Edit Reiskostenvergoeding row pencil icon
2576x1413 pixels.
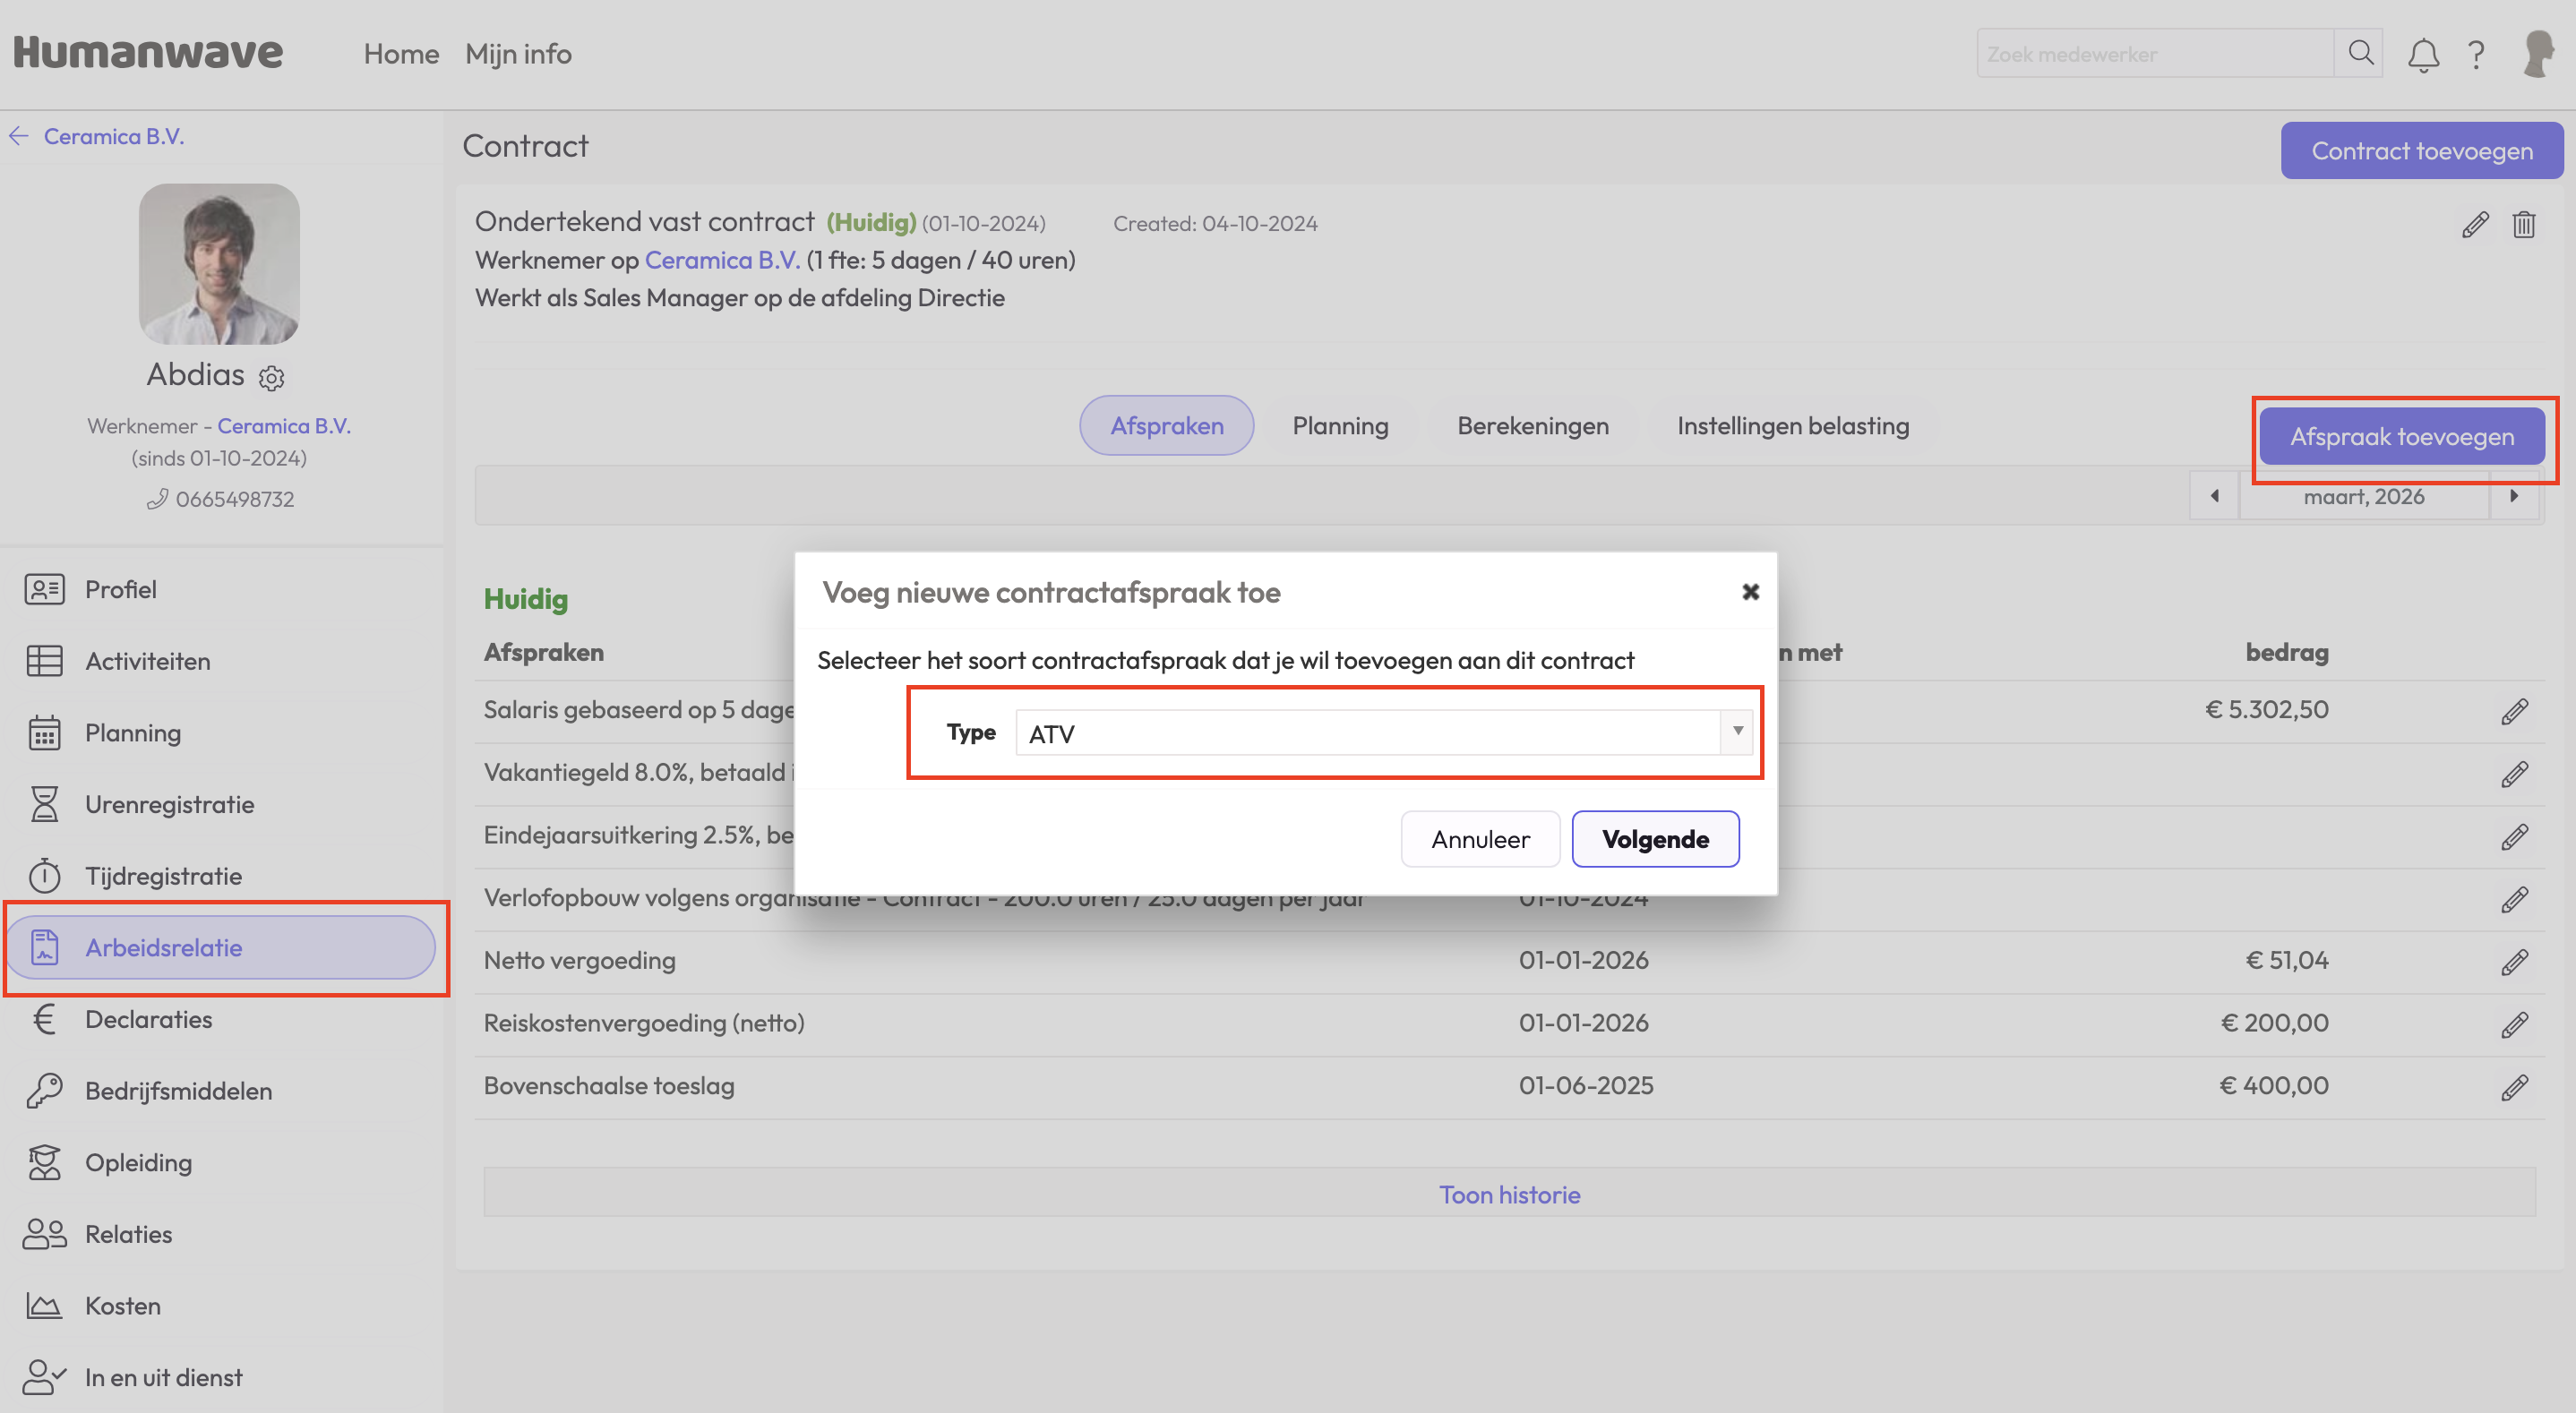pyautogui.click(x=2514, y=1024)
